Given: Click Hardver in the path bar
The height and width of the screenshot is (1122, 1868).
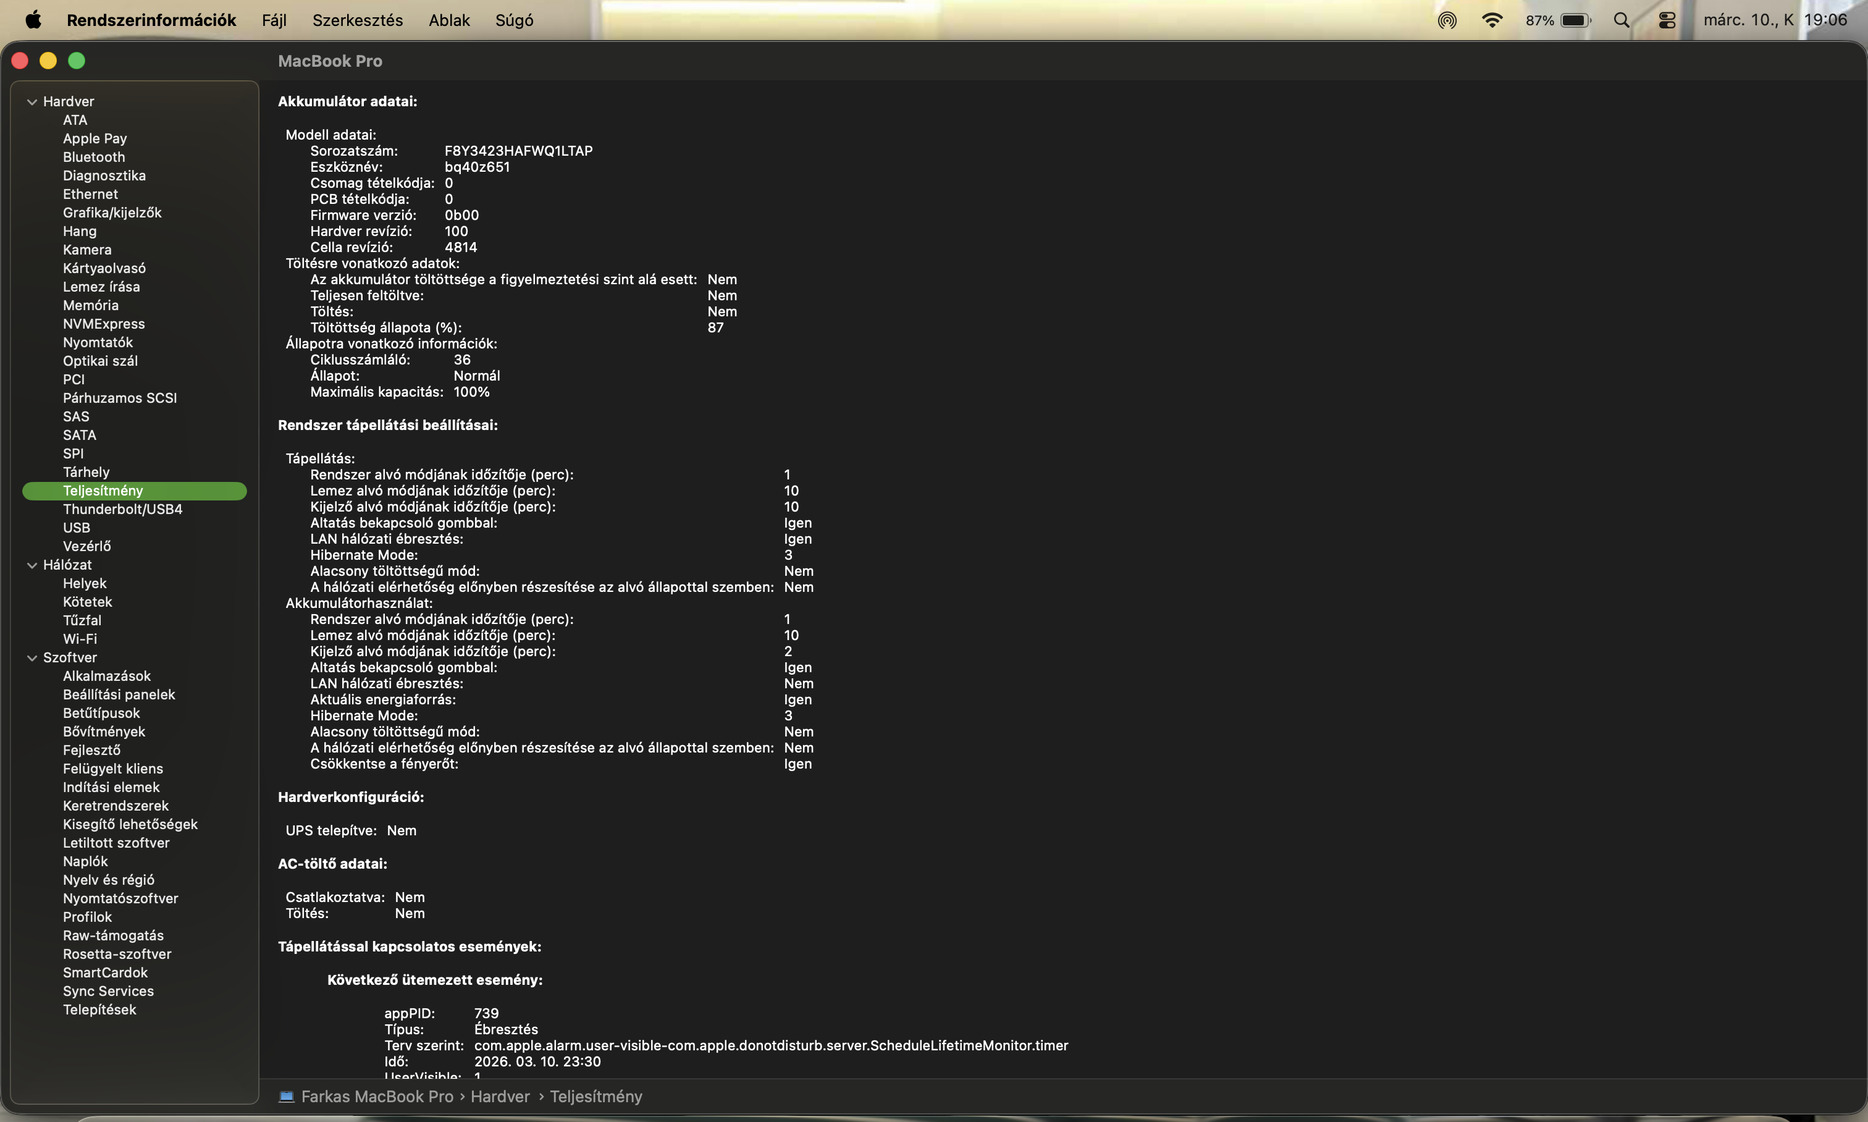Looking at the screenshot, I should click(x=500, y=1096).
